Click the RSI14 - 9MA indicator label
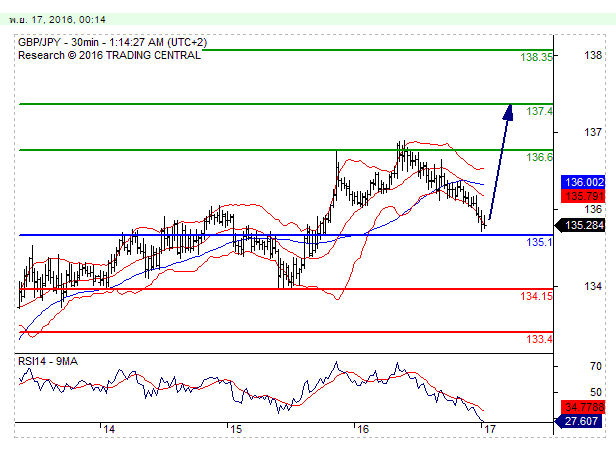Viewport: 616px width, 465px height. (48, 361)
